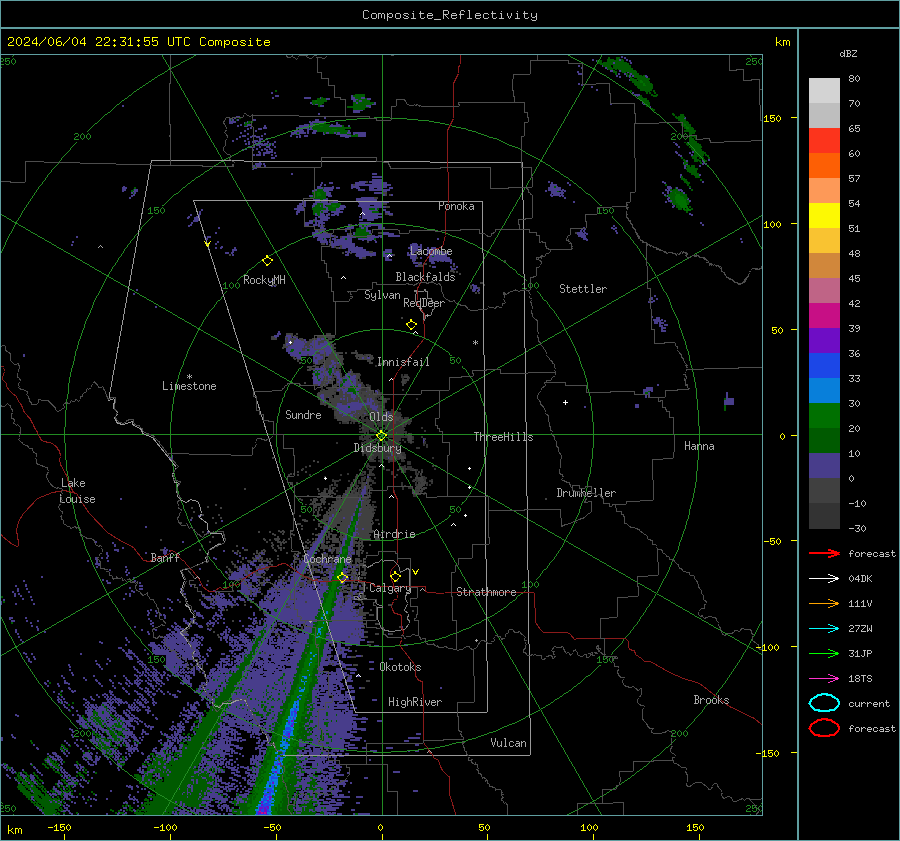
Task: Click the km unit label at top right
Action: (x=782, y=42)
